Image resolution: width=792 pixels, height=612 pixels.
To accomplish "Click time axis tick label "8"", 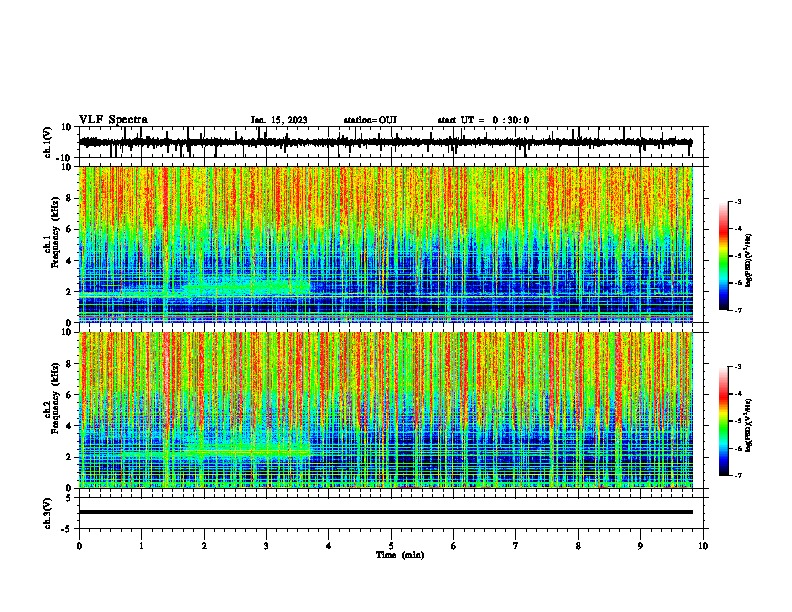I will [x=578, y=546].
